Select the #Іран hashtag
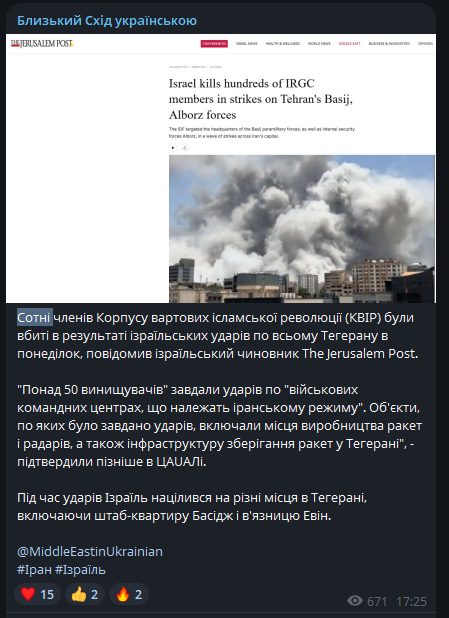449x618 pixels. [x=34, y=569]
